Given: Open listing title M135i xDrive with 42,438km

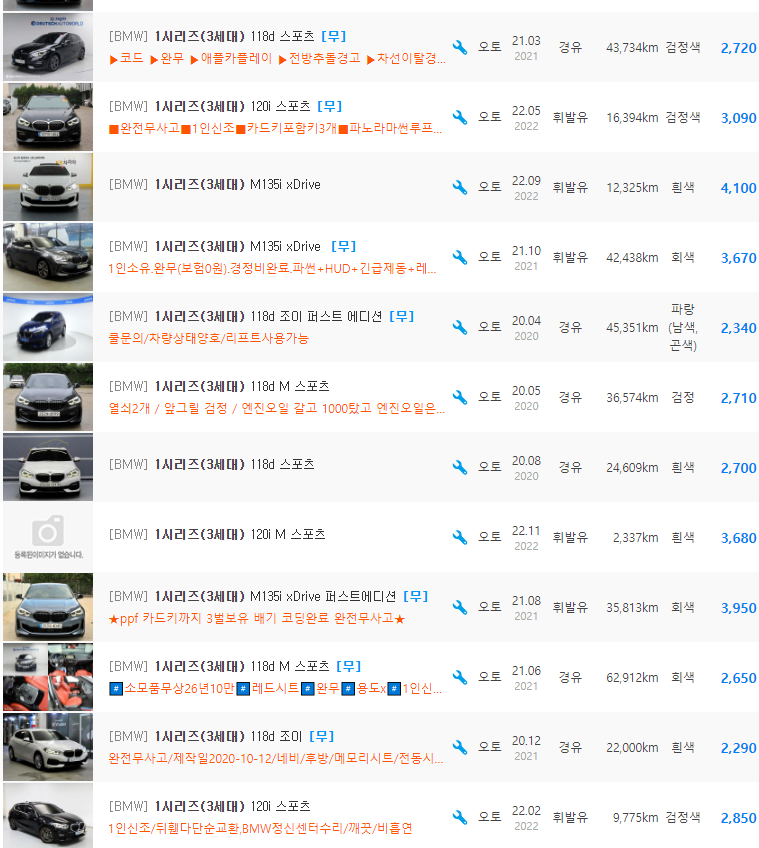Looking at the screenshot, I should point(215,246).
